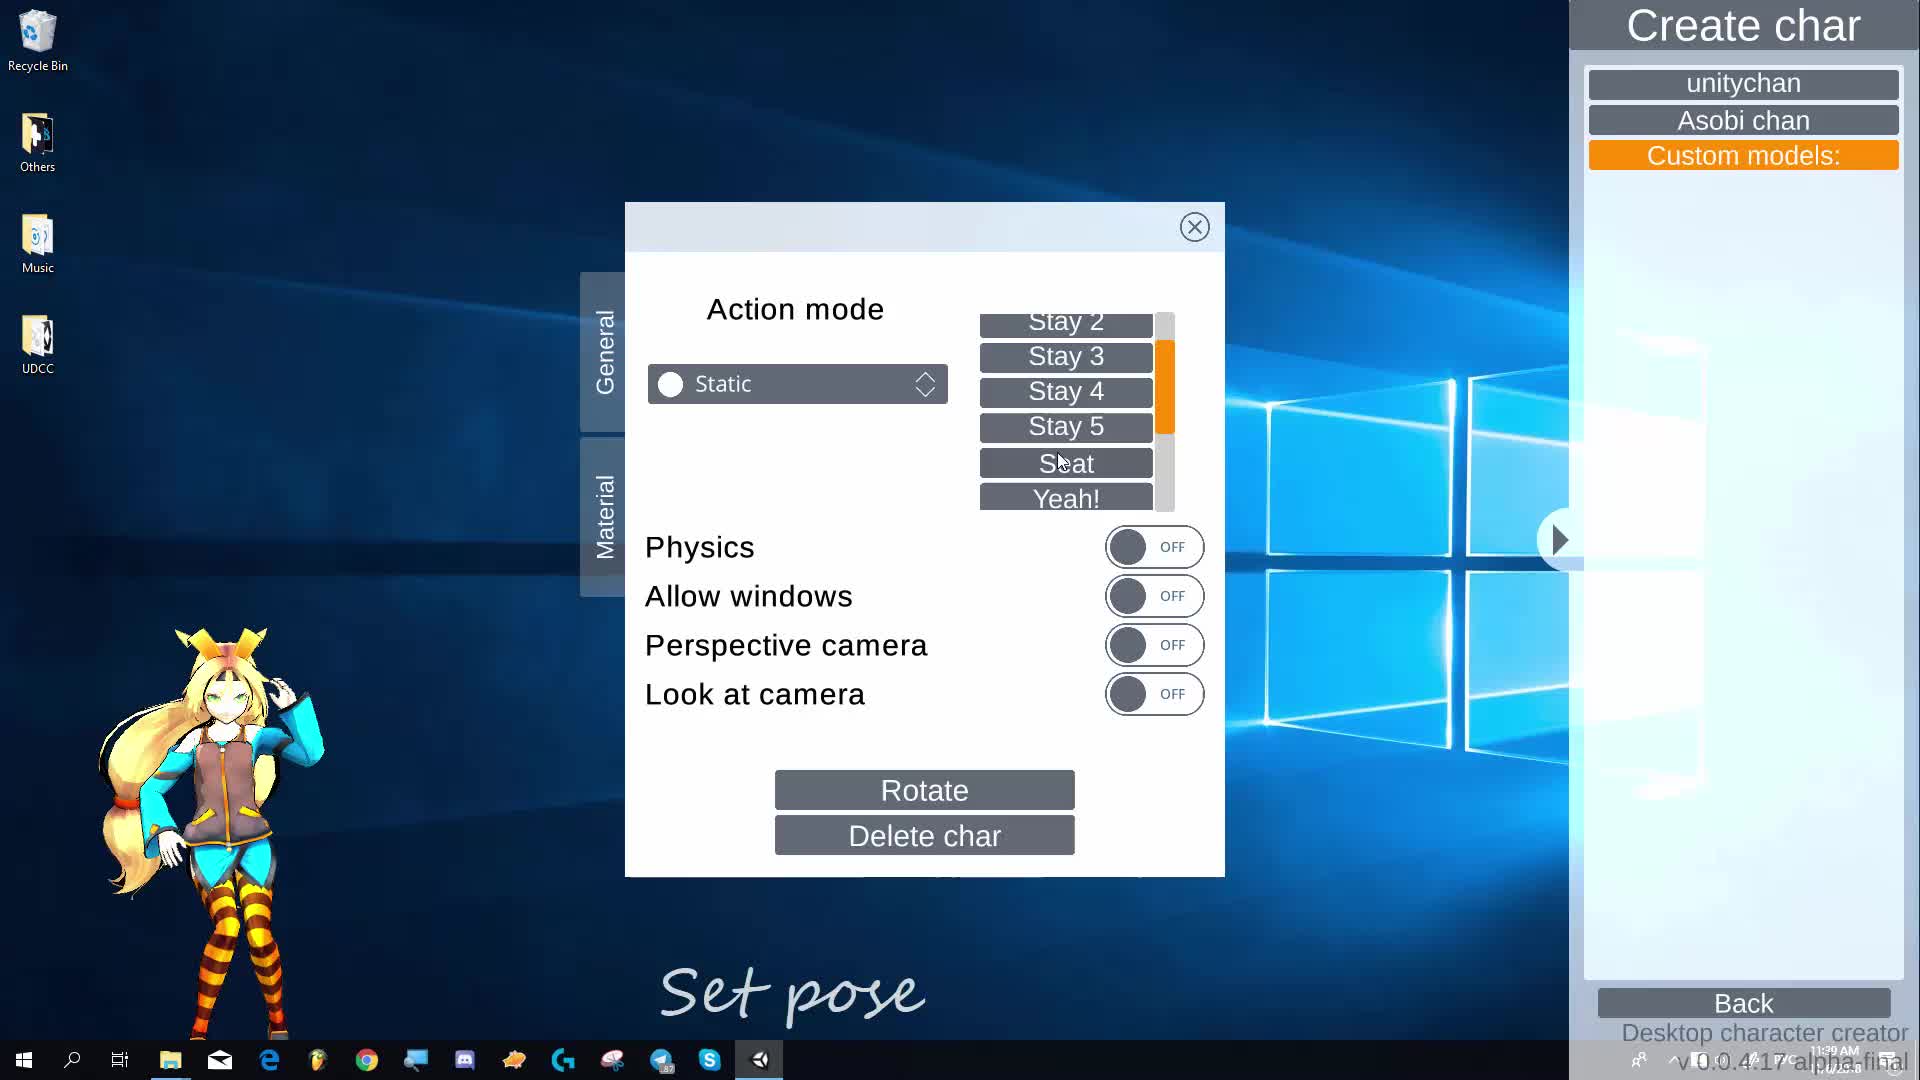Open Telegram taskbar icon

tap(661, 1060)
